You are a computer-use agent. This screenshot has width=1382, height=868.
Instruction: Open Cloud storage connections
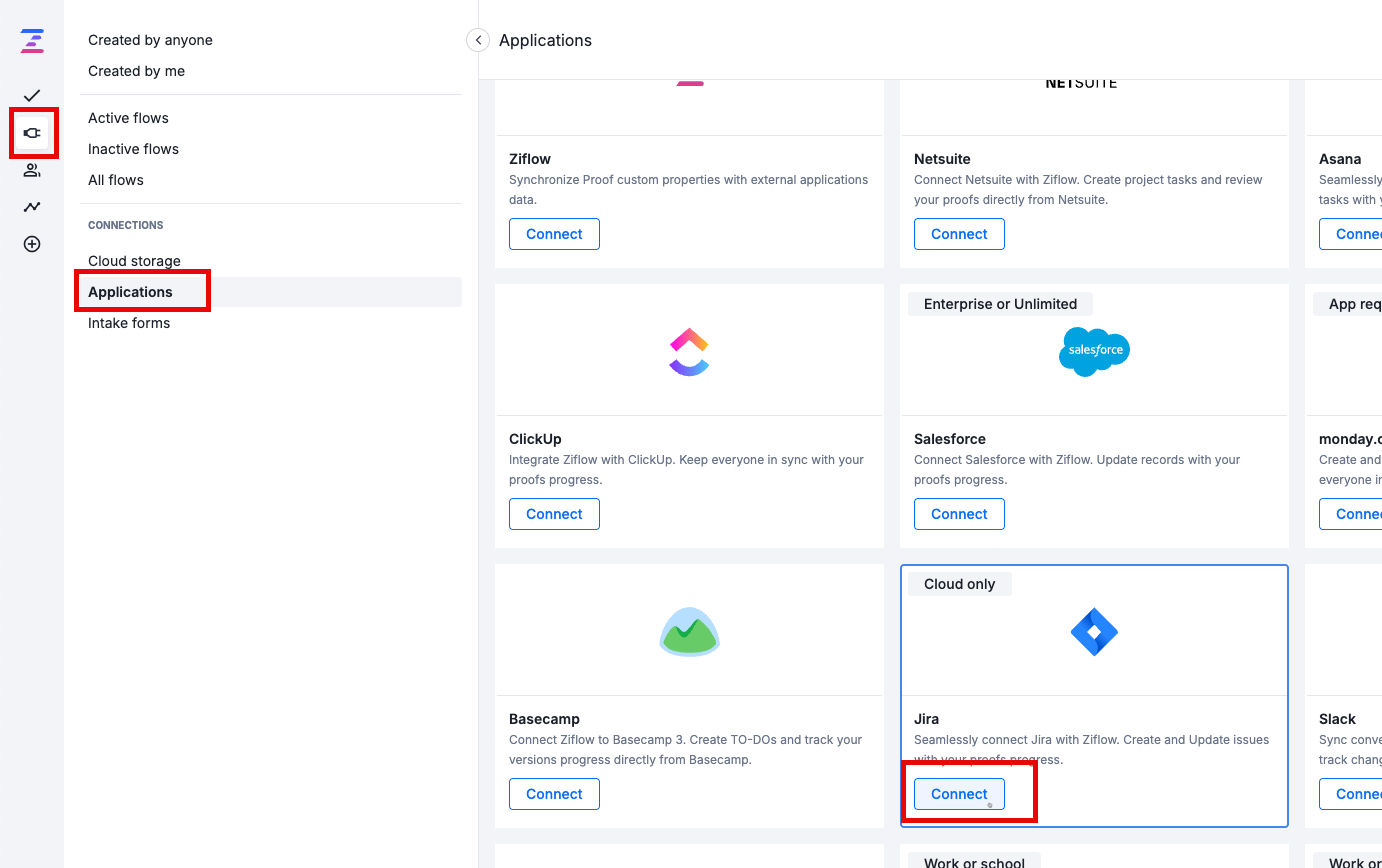pos(134,261)
